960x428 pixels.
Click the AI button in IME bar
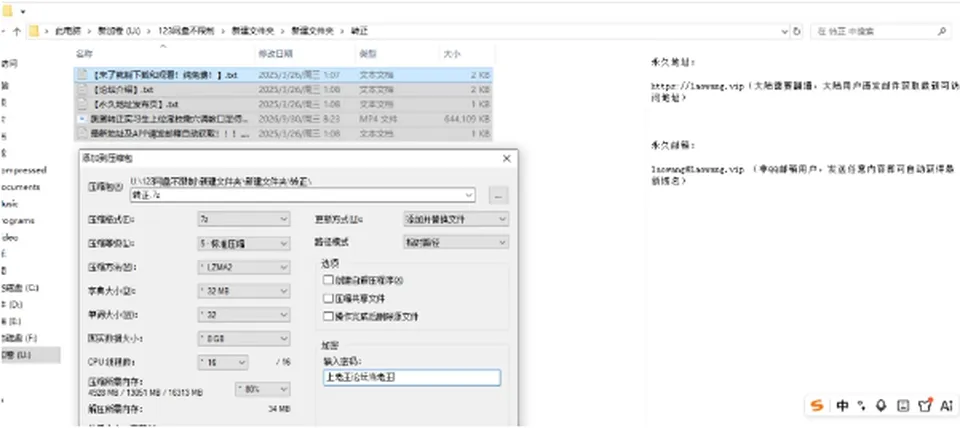946,405
